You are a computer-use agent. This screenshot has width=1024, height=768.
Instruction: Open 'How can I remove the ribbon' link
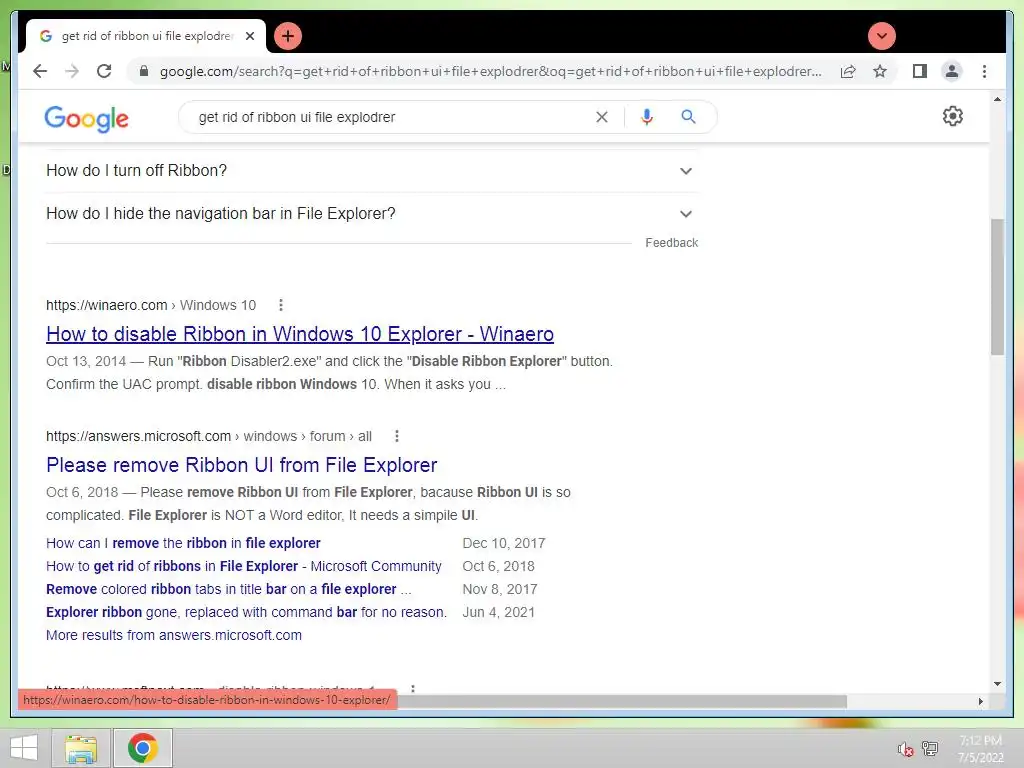(x=184, y=543)
